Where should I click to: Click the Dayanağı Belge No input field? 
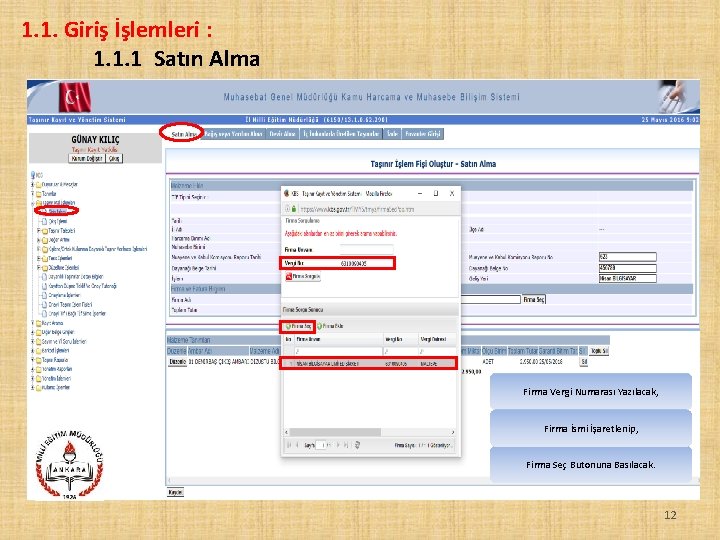click(x=628, y=268)
